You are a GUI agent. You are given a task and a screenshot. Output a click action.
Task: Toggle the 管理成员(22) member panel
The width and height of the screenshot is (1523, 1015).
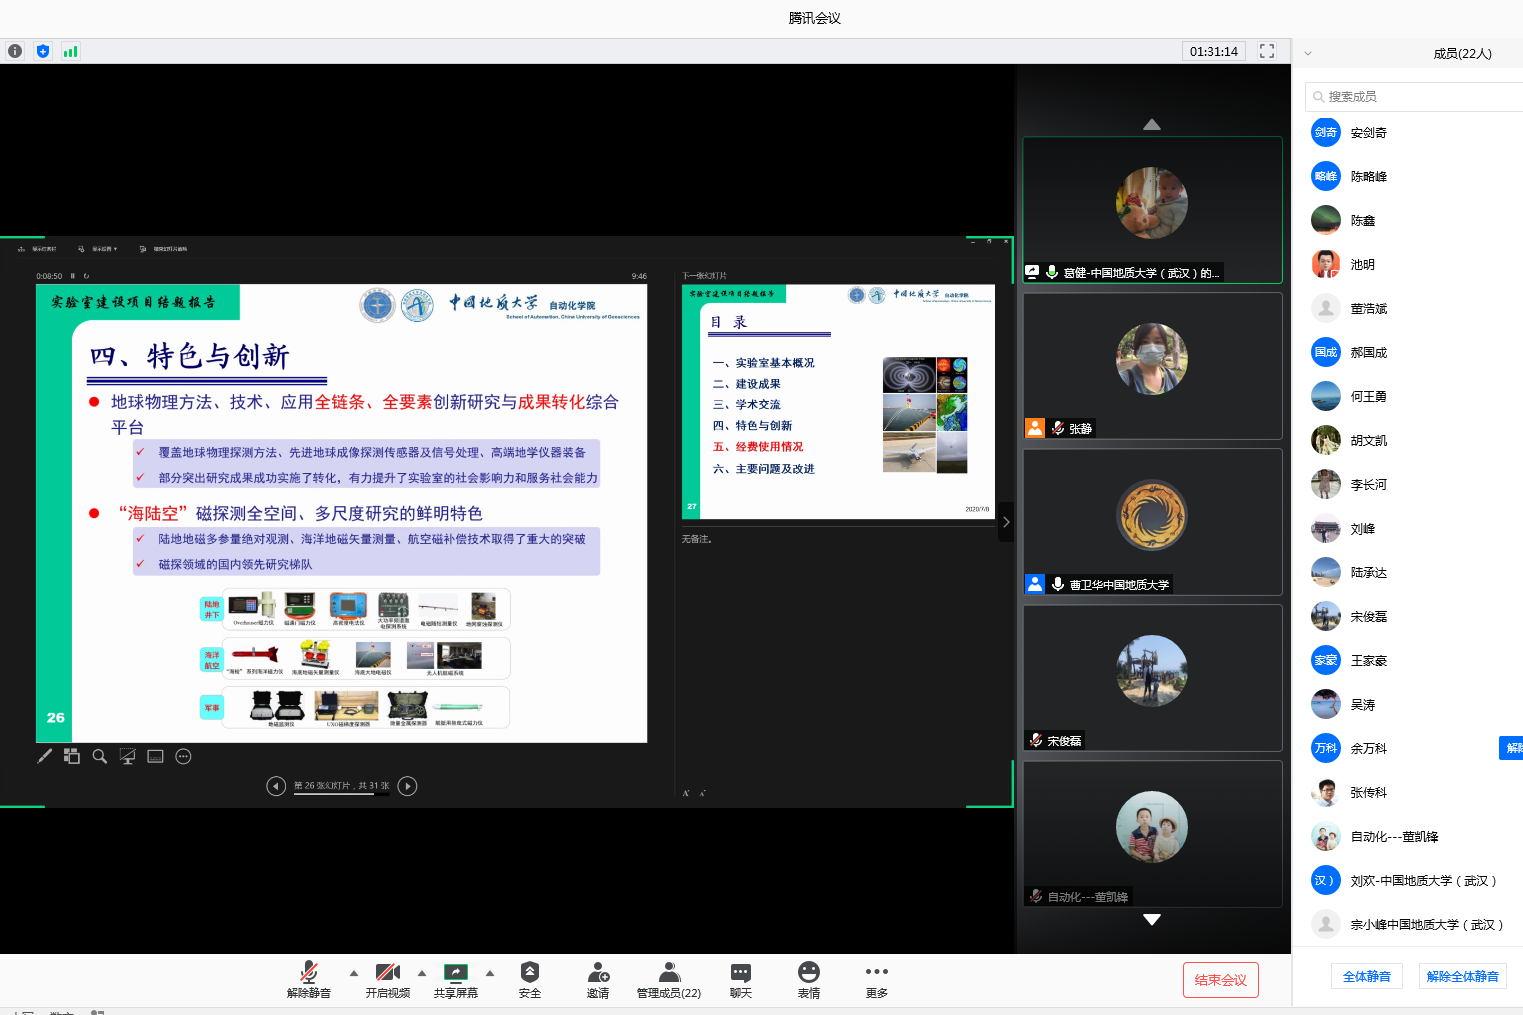pyautogui.click(x=669, y=979)
